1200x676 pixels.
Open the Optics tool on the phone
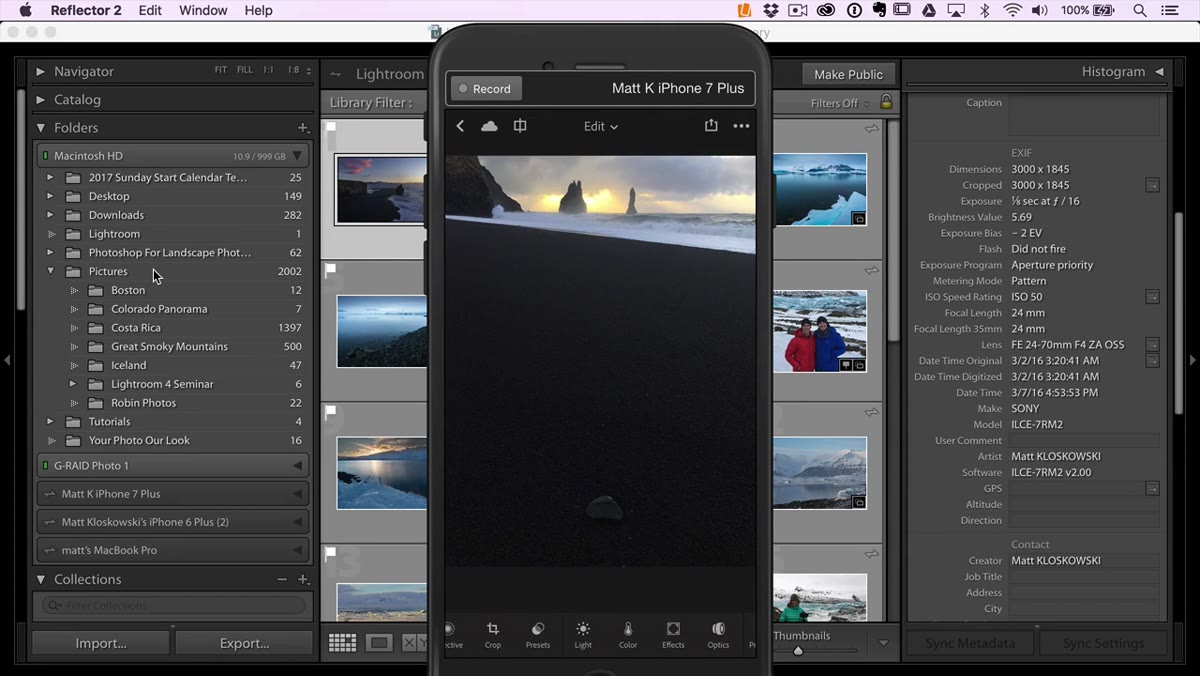click(718, 634)
